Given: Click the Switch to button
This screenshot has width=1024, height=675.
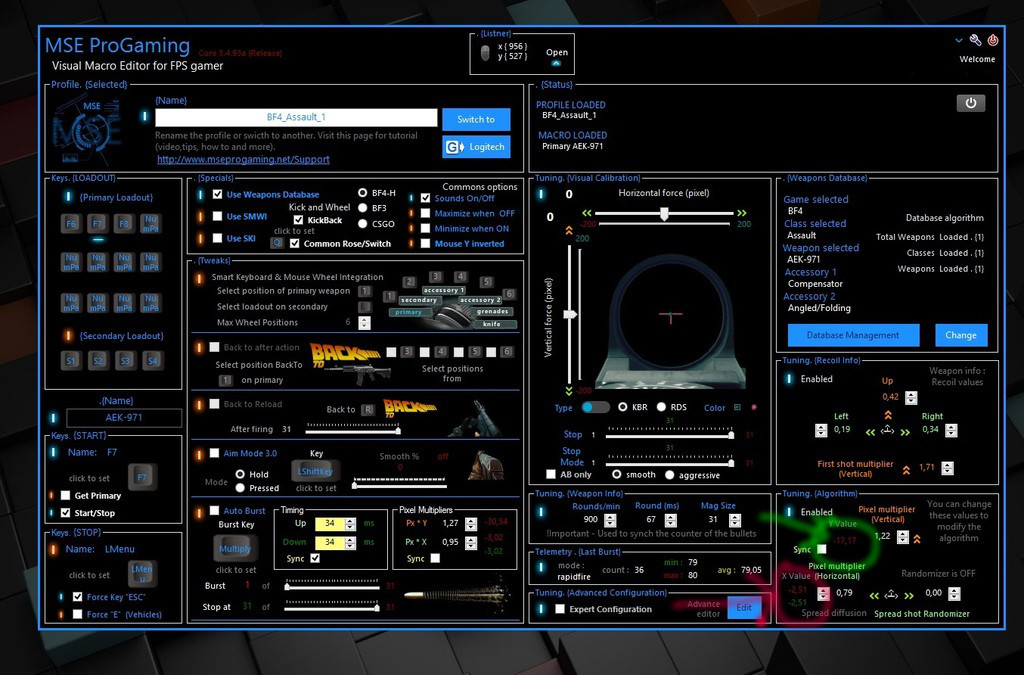Looking at the screenshot, I should click(476, 119).
